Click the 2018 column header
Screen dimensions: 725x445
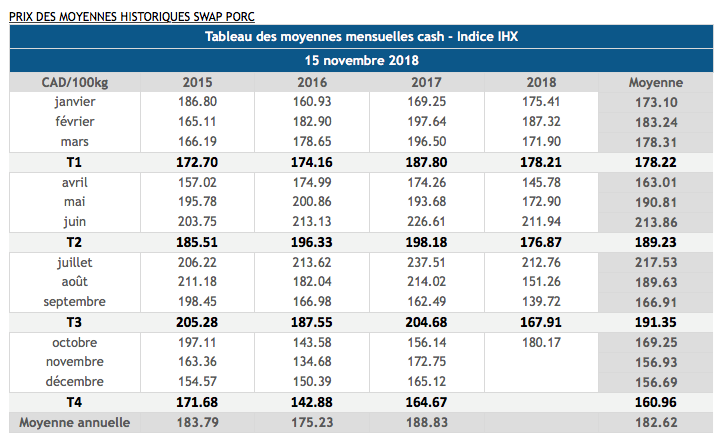click(x=540, y=82)
